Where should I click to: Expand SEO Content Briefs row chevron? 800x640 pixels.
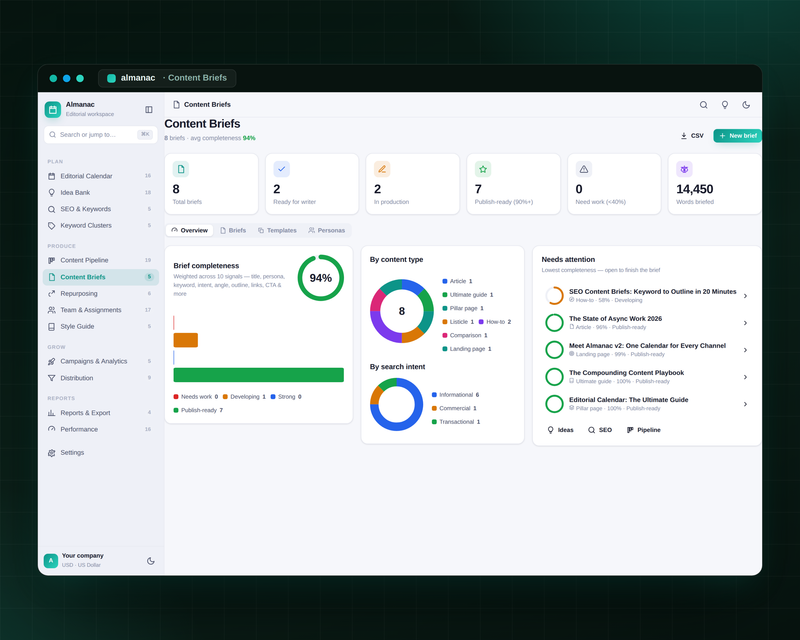click(745, 296)
